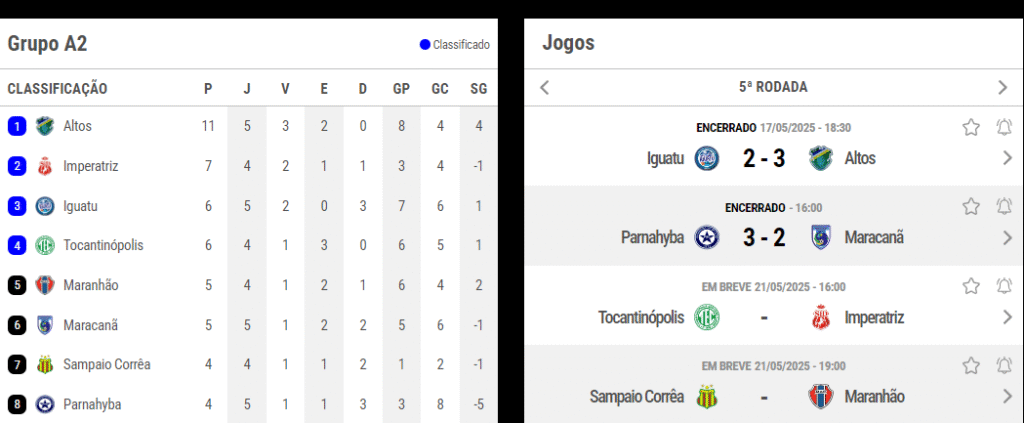
Task: Click the Maracanã crest in the standings table
Action: point(45,324)
